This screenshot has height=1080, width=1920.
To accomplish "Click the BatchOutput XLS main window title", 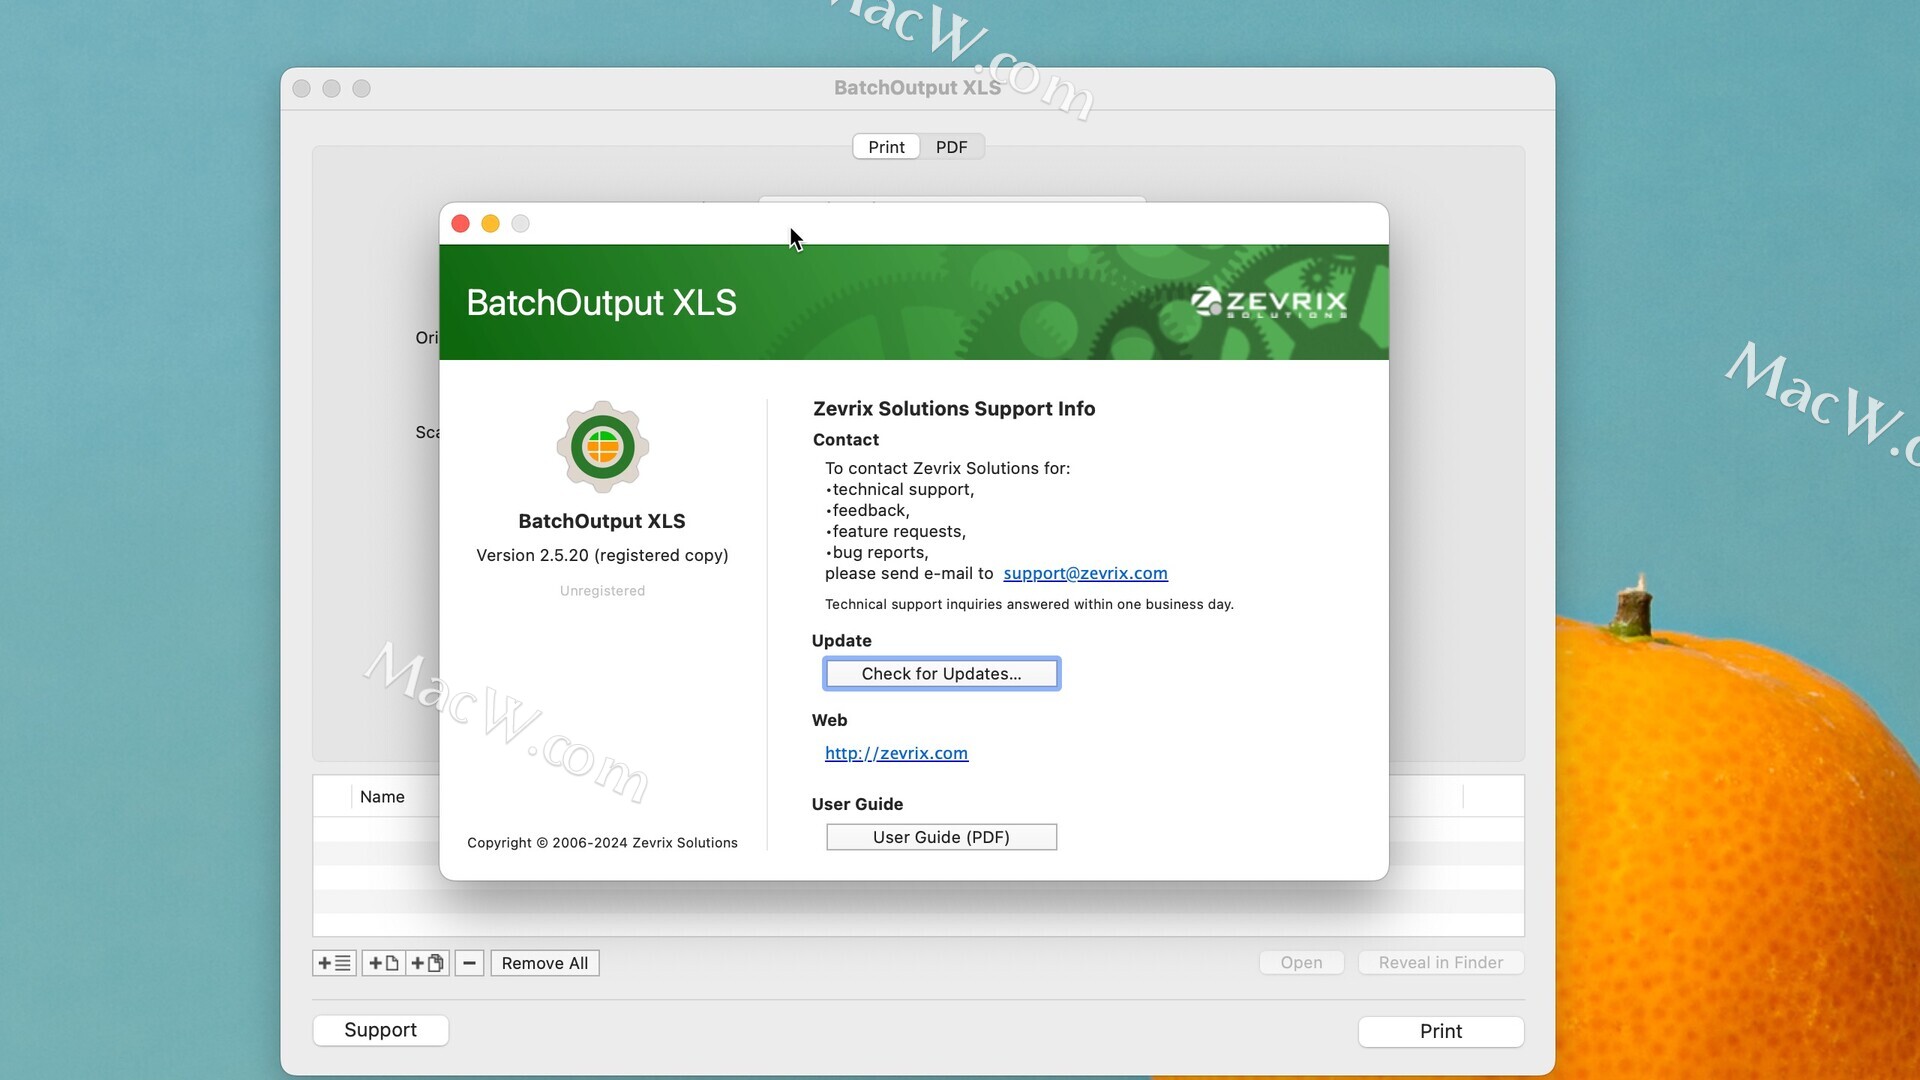I will [x=917, y=88].
